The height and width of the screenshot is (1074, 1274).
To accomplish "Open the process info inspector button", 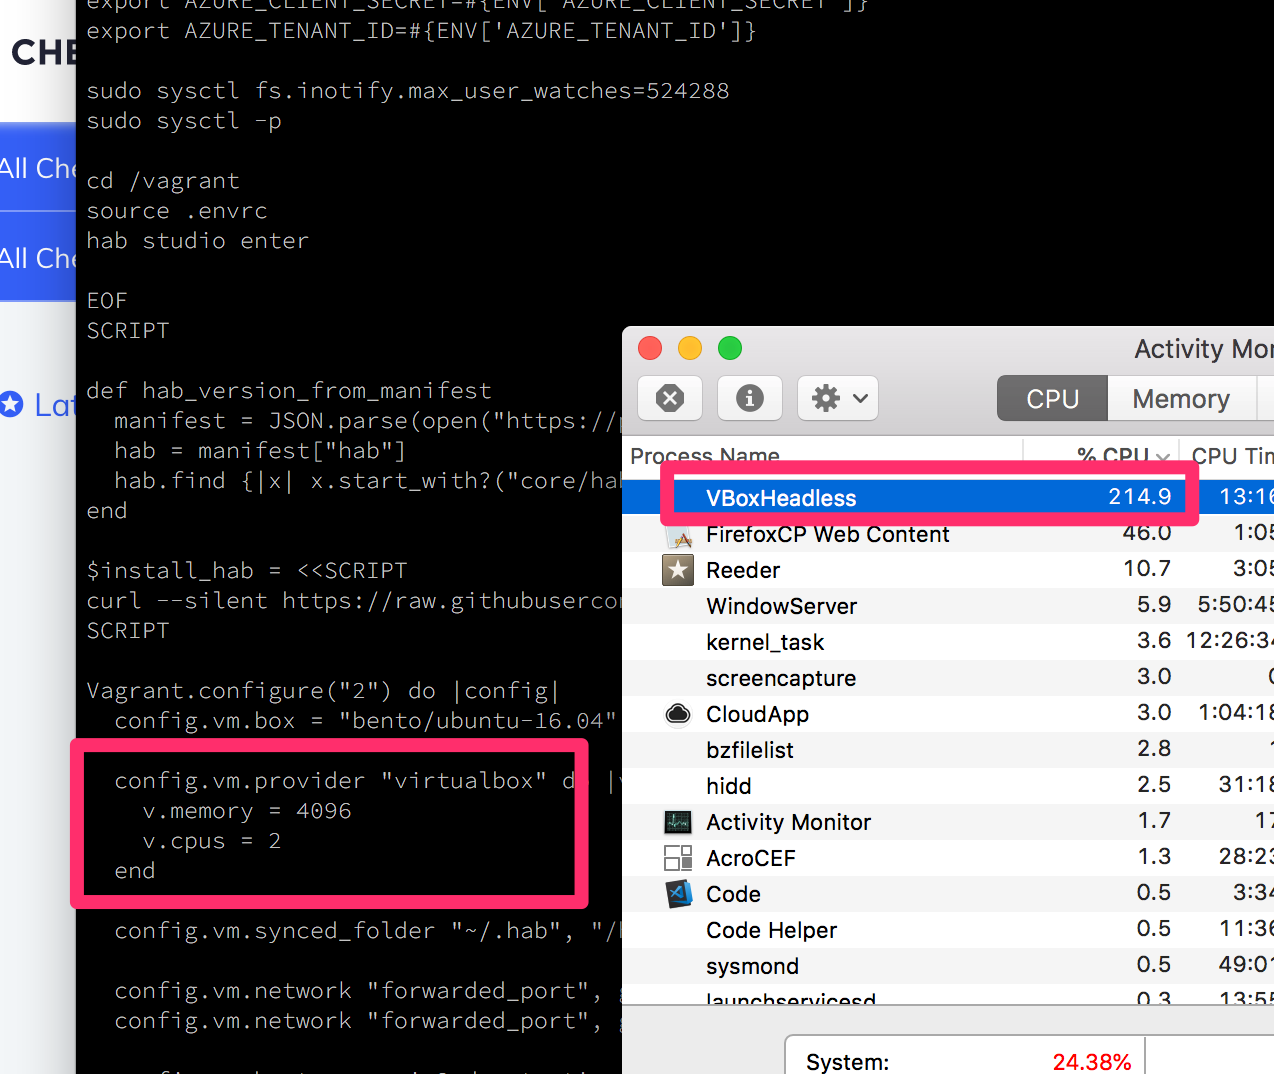I will coord(750,398).
